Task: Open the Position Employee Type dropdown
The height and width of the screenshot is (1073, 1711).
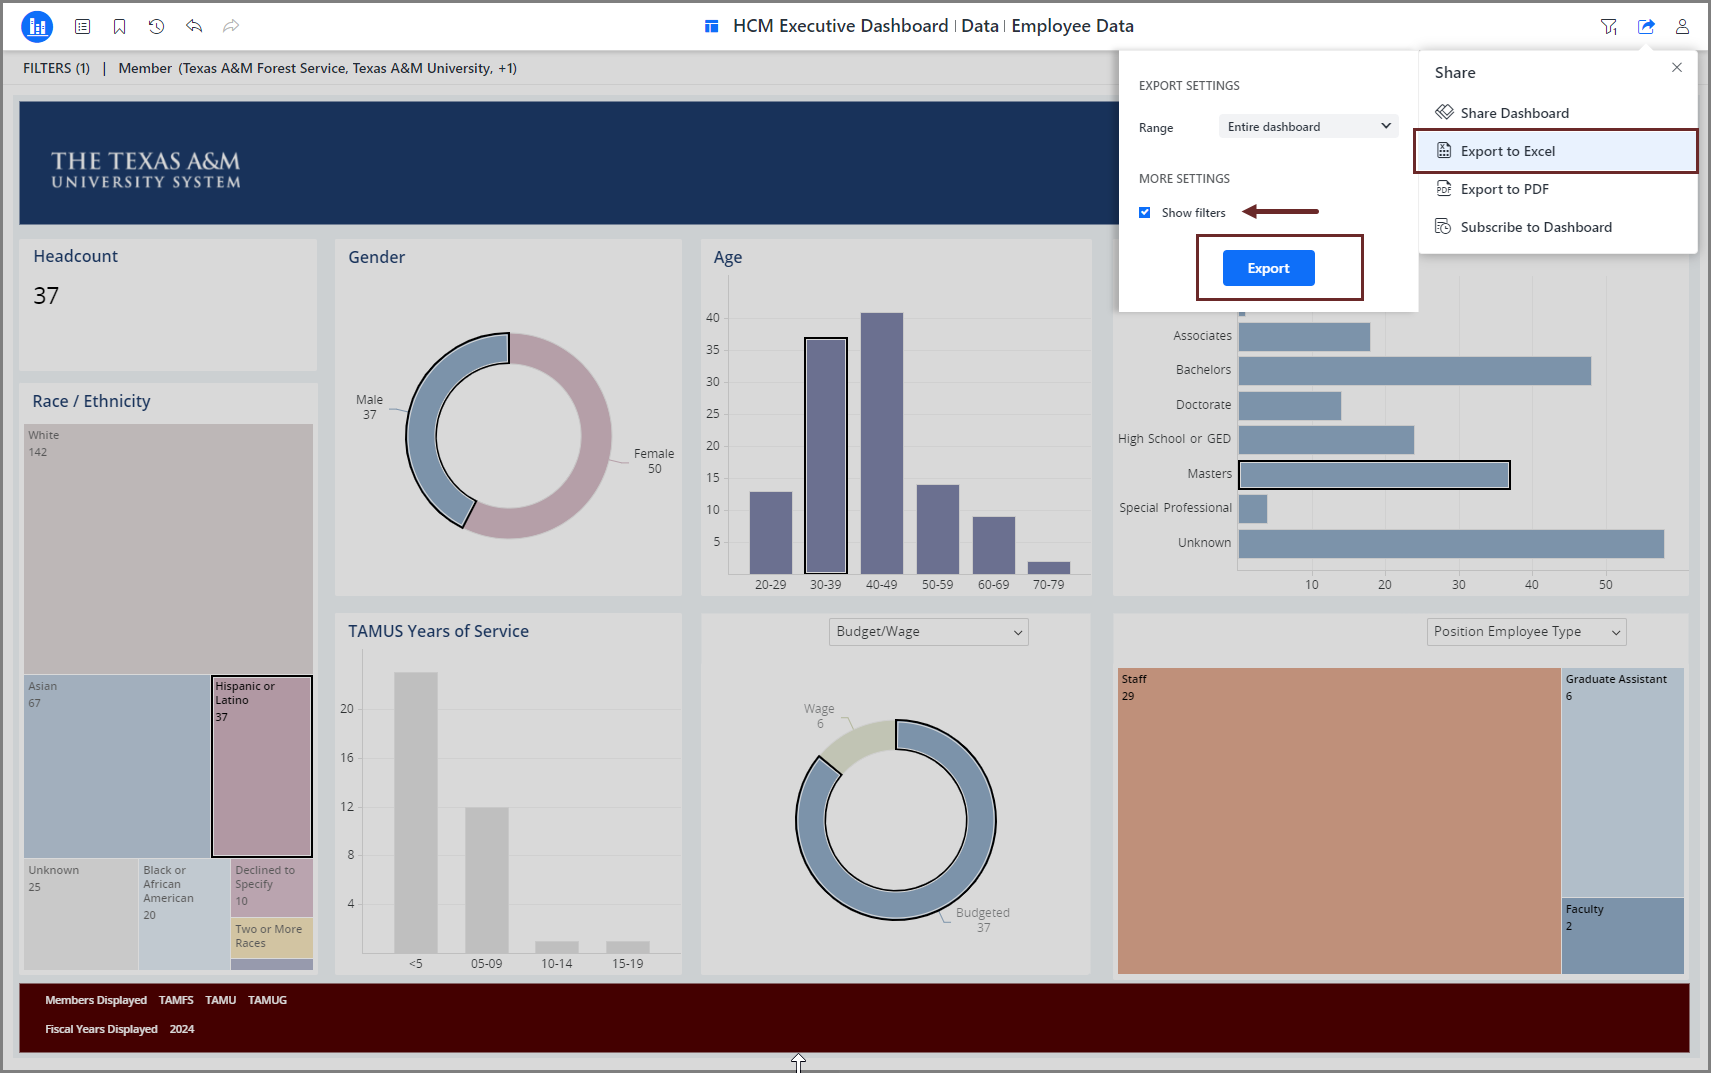Action: (x=1526, y=632)
